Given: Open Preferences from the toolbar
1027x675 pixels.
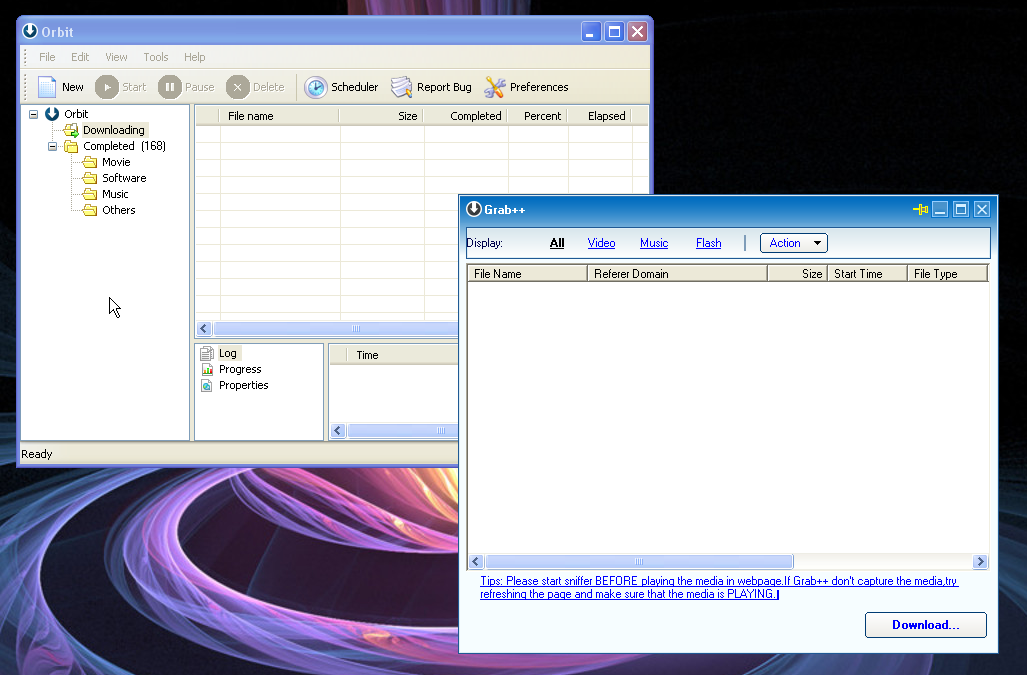Looking at the screenshot, I should pos(495,87).
